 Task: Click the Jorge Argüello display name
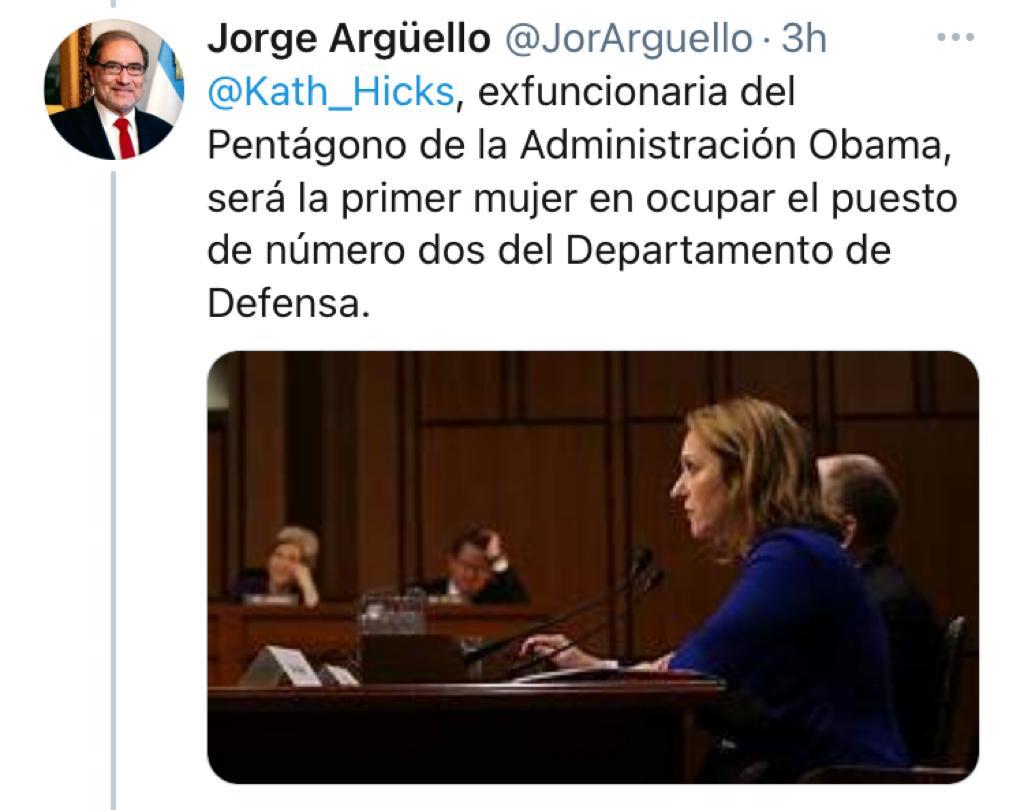tap(349, 39)
